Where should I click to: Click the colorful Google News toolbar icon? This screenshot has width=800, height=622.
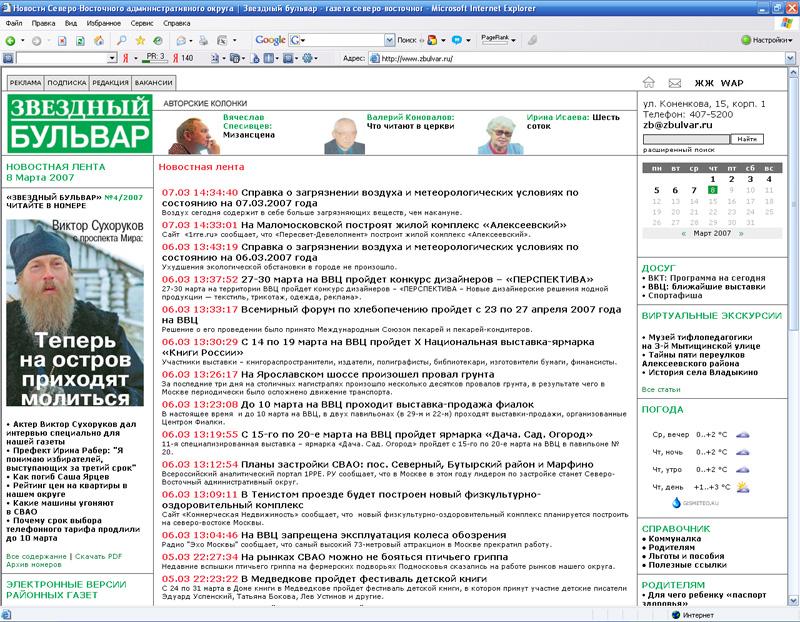click(x=432, y=40)
